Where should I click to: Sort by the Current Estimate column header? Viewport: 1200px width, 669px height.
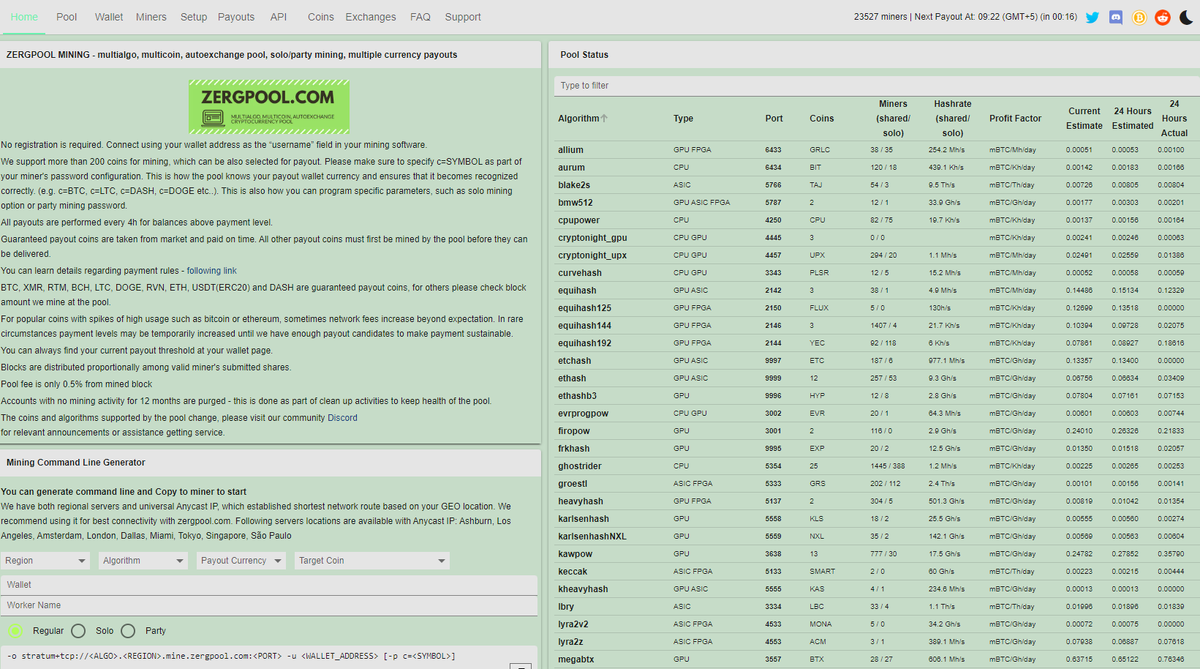pyautogui.click(x=1084, y=118)
